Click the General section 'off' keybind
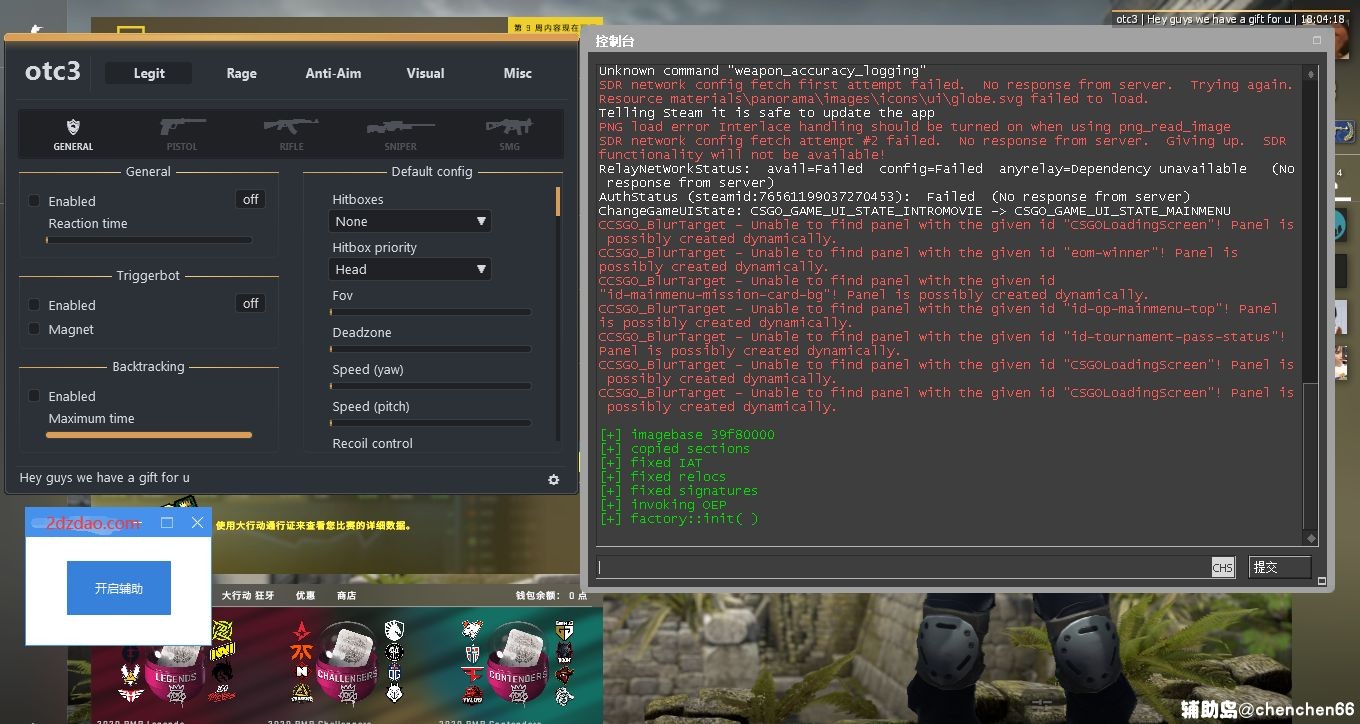The image size is (1360, 724). click(251, 200)
